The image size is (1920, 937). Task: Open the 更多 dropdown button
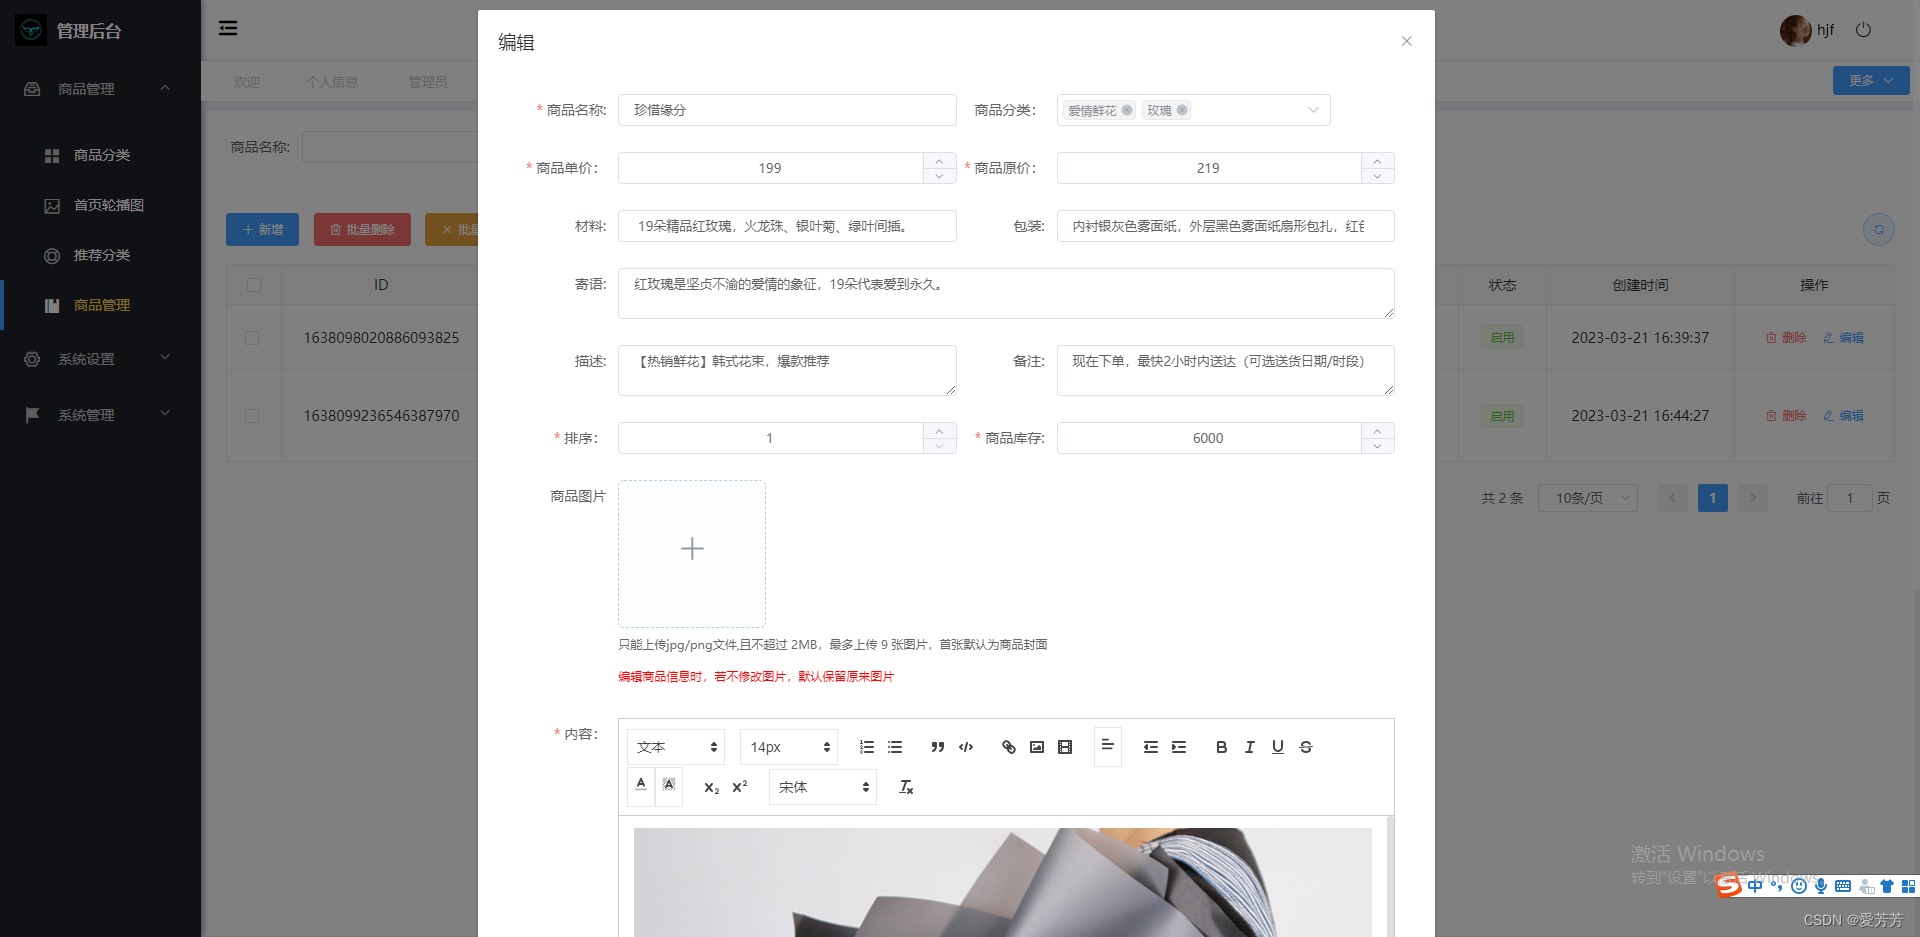(1870, 81)
